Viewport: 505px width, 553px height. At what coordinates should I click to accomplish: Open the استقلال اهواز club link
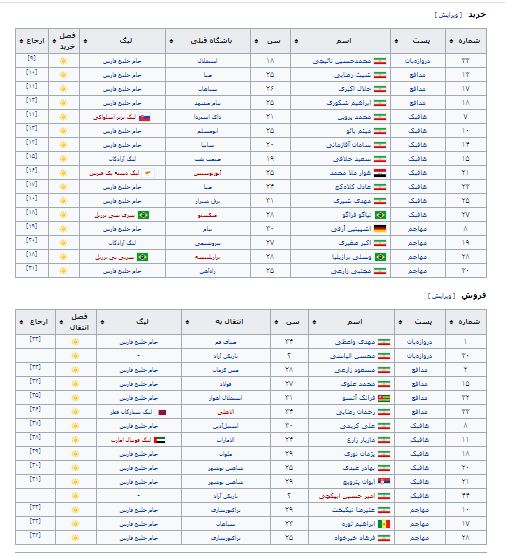[x=225, y=398]
